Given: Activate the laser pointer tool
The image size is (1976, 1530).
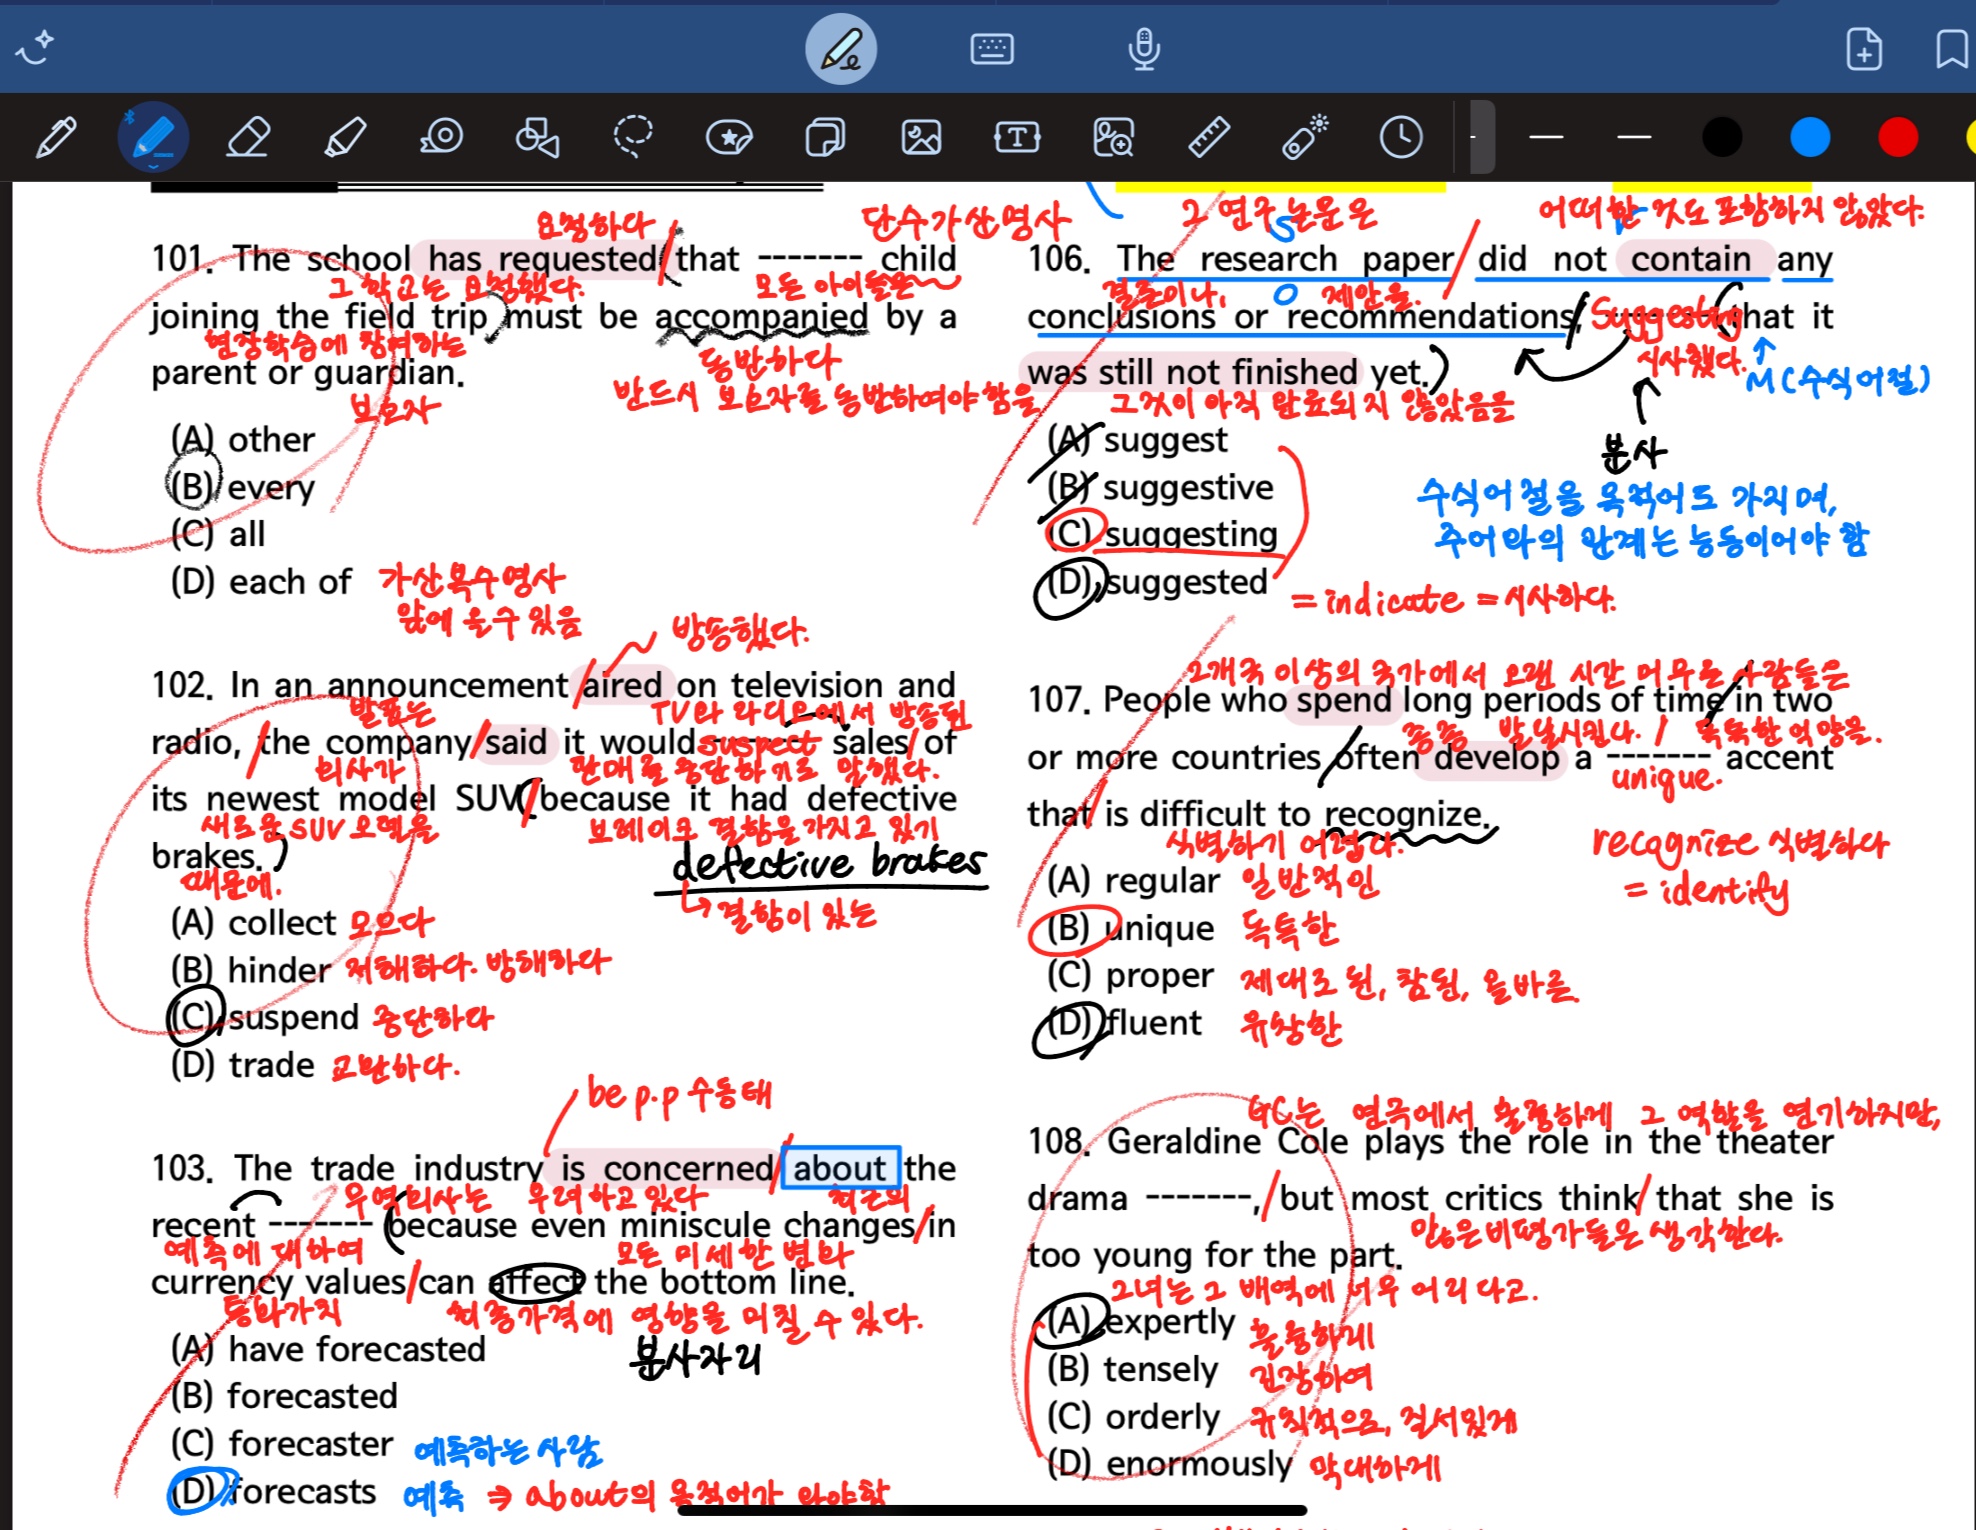Looking at the screenshot, I should pos(1304,137).
